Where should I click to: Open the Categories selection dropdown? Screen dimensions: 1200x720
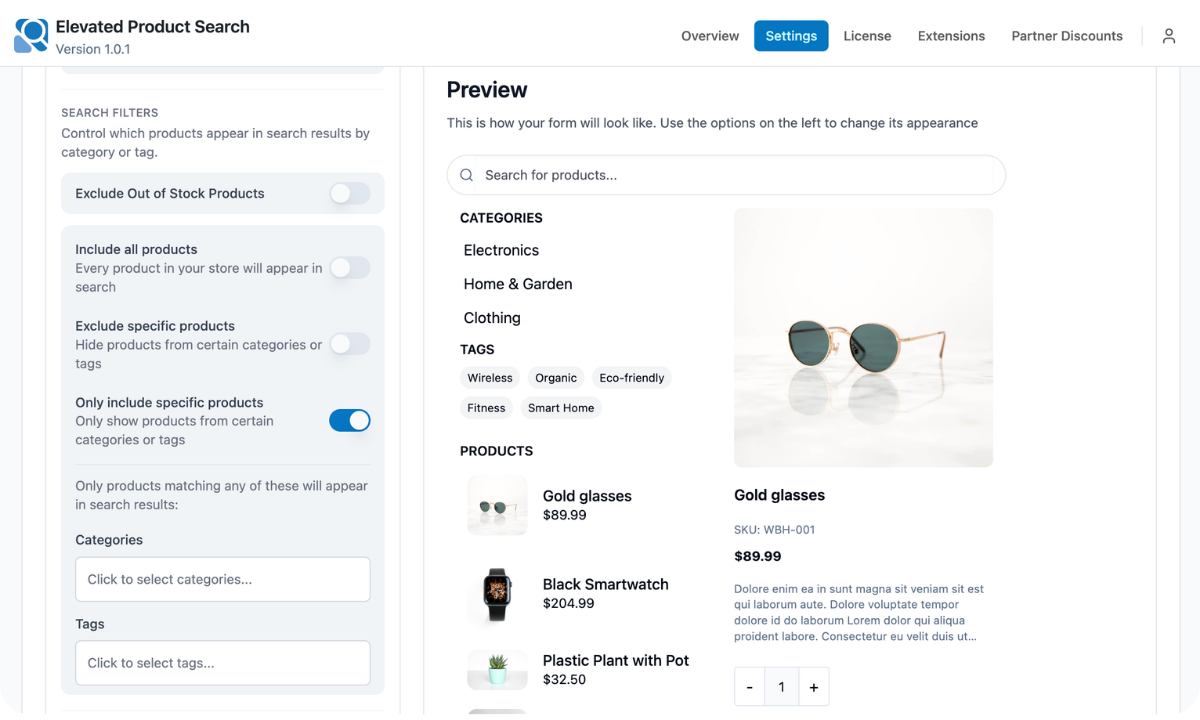click(x=223, y=579)
